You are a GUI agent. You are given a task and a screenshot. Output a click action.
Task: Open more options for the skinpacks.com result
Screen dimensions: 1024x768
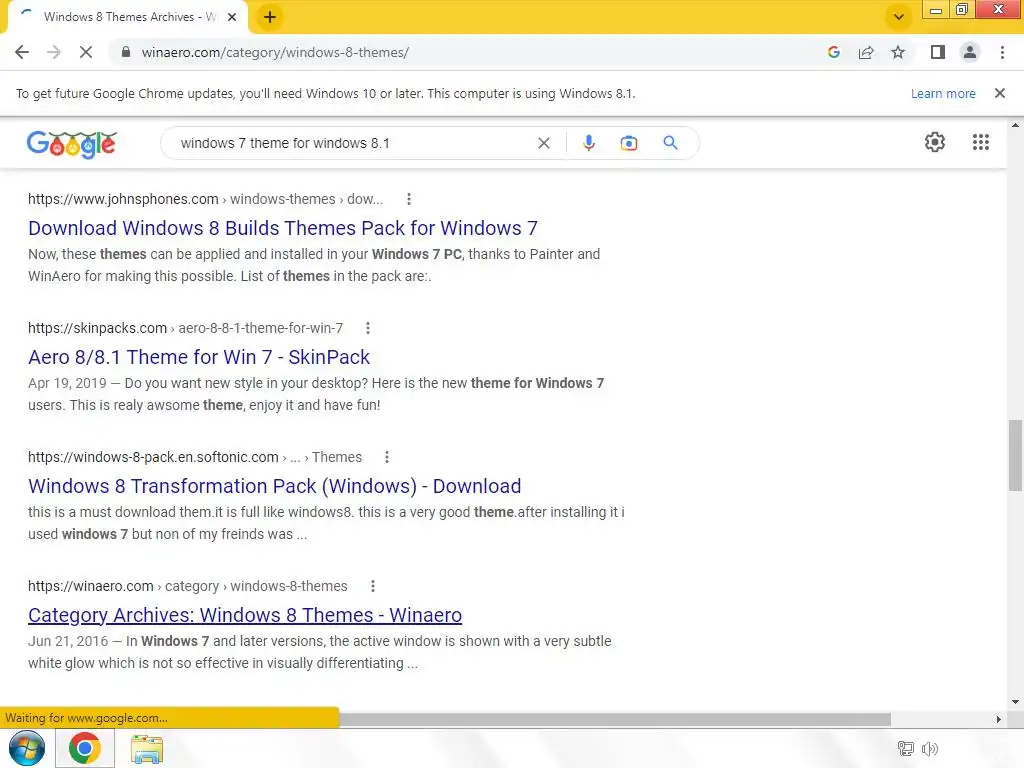pos(368,328)
